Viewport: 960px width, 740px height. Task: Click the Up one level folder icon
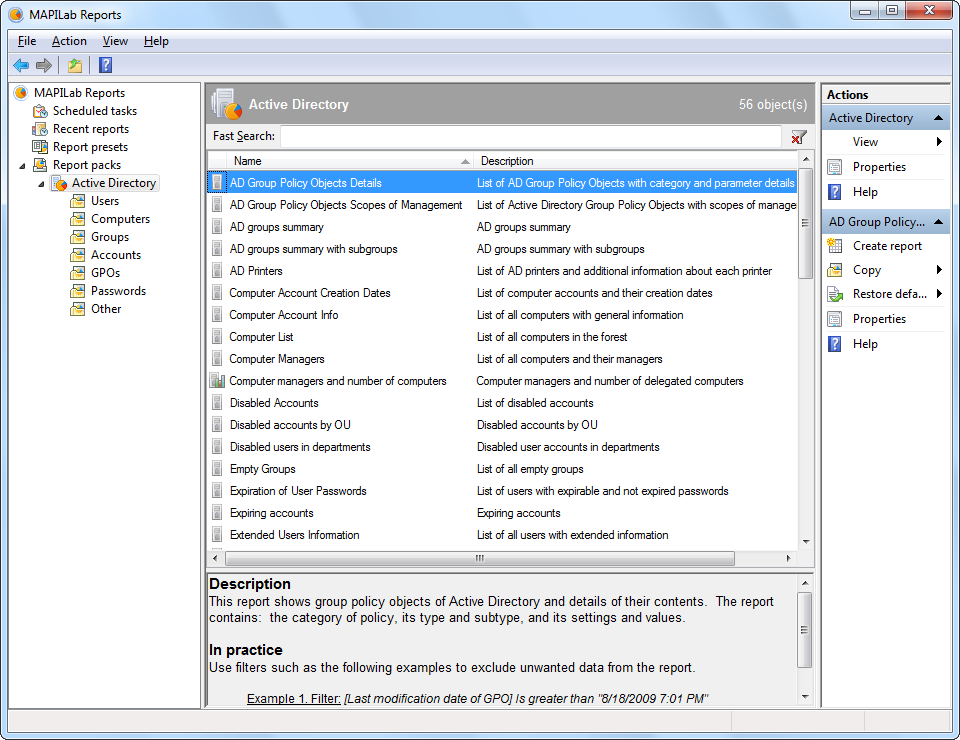click(75, 66)
